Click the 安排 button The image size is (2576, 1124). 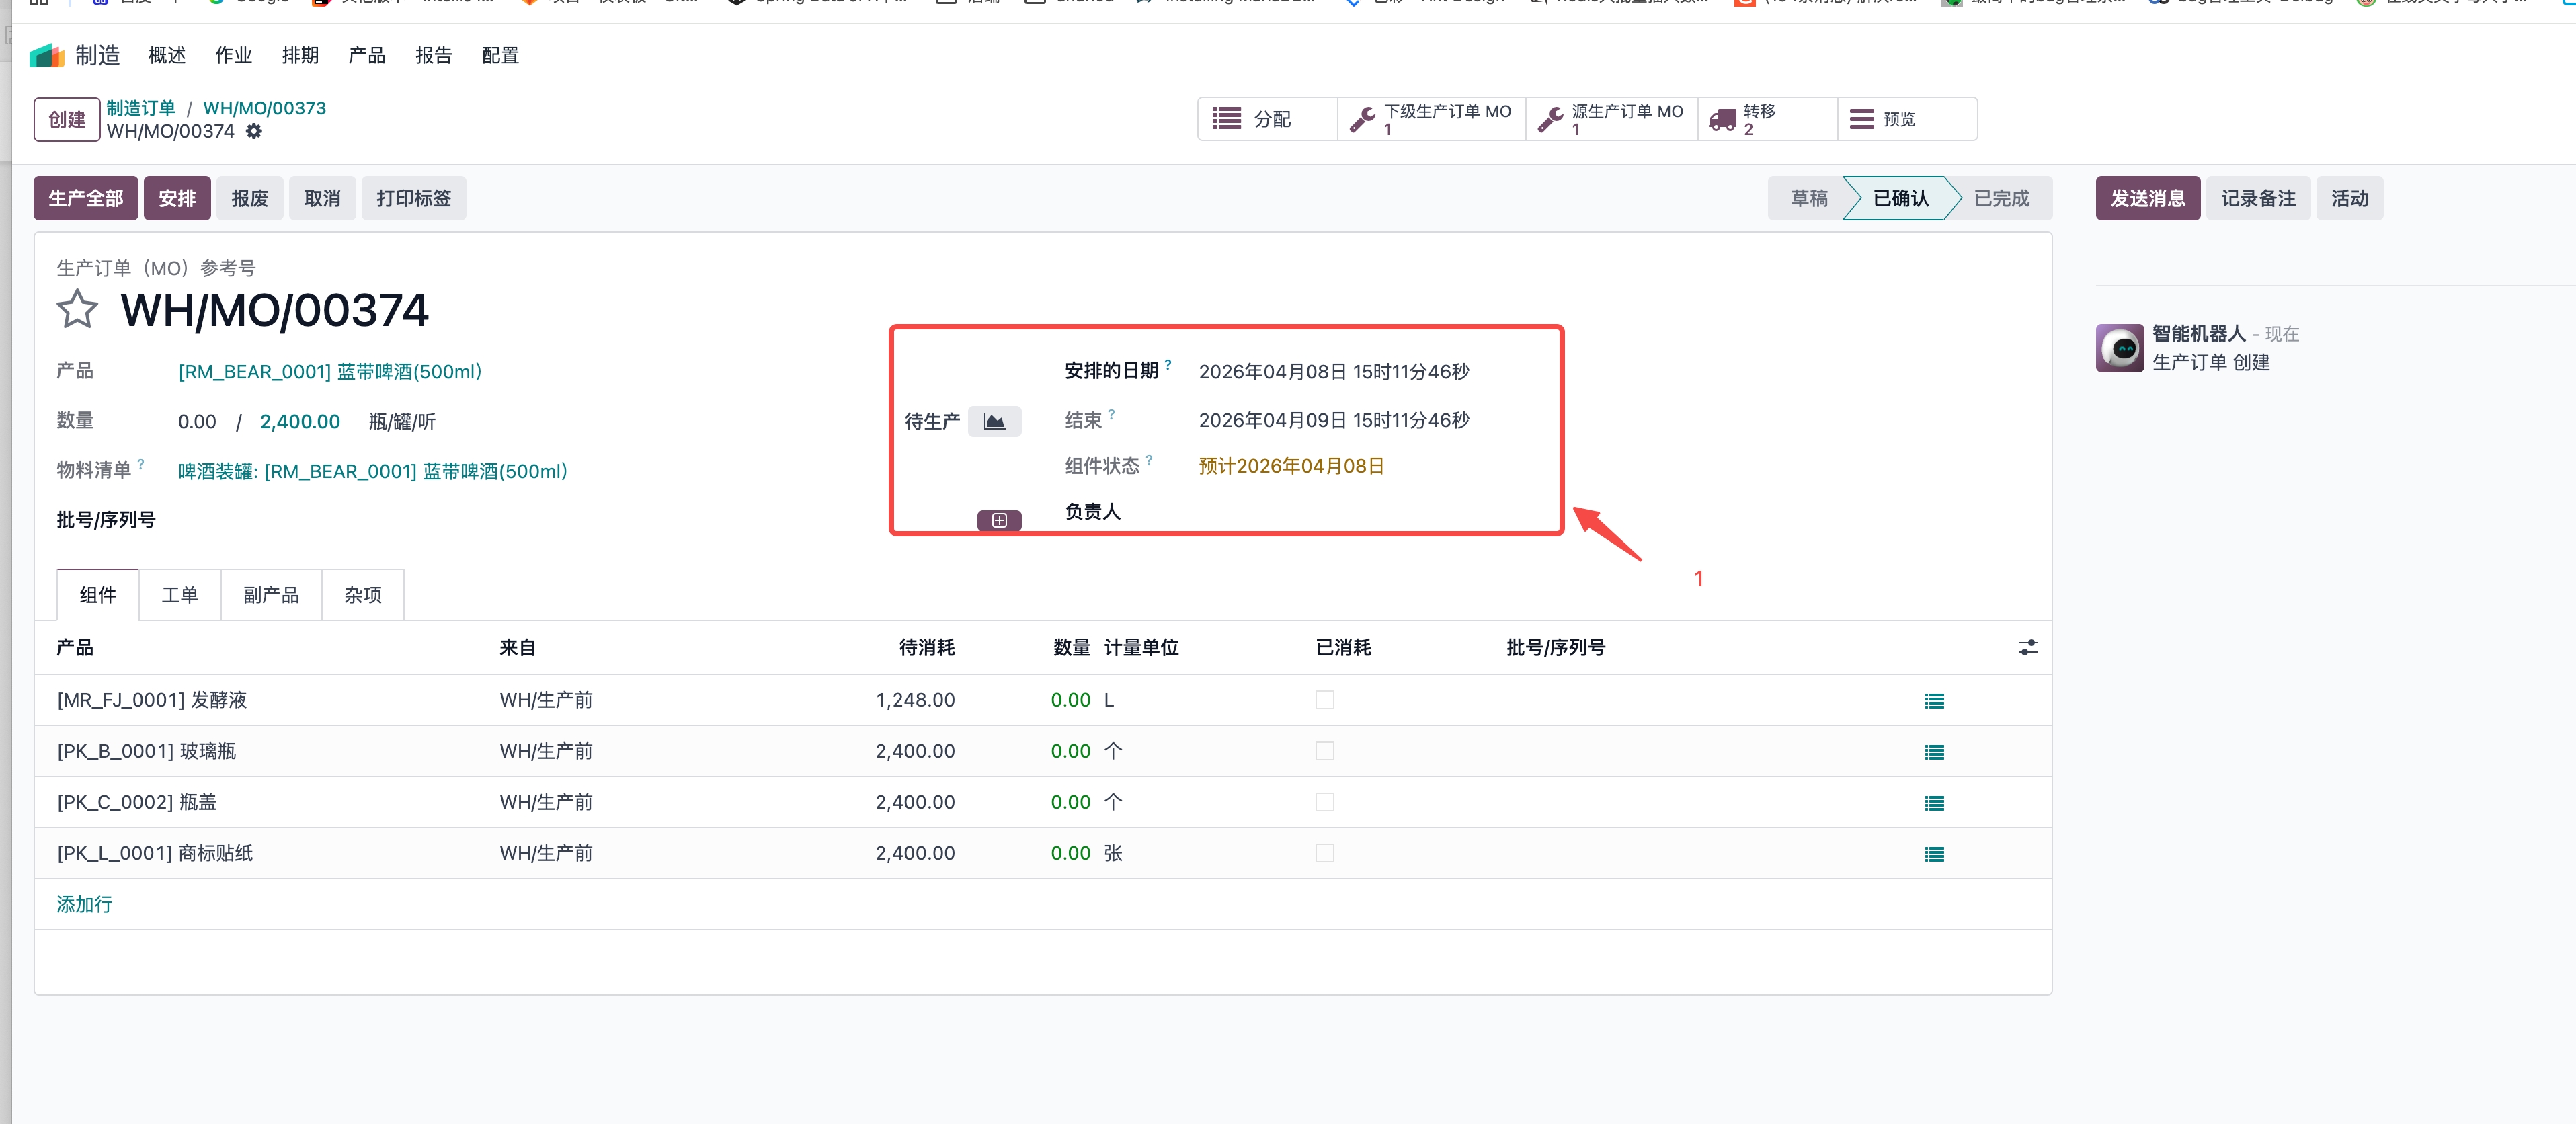[177, 198]
